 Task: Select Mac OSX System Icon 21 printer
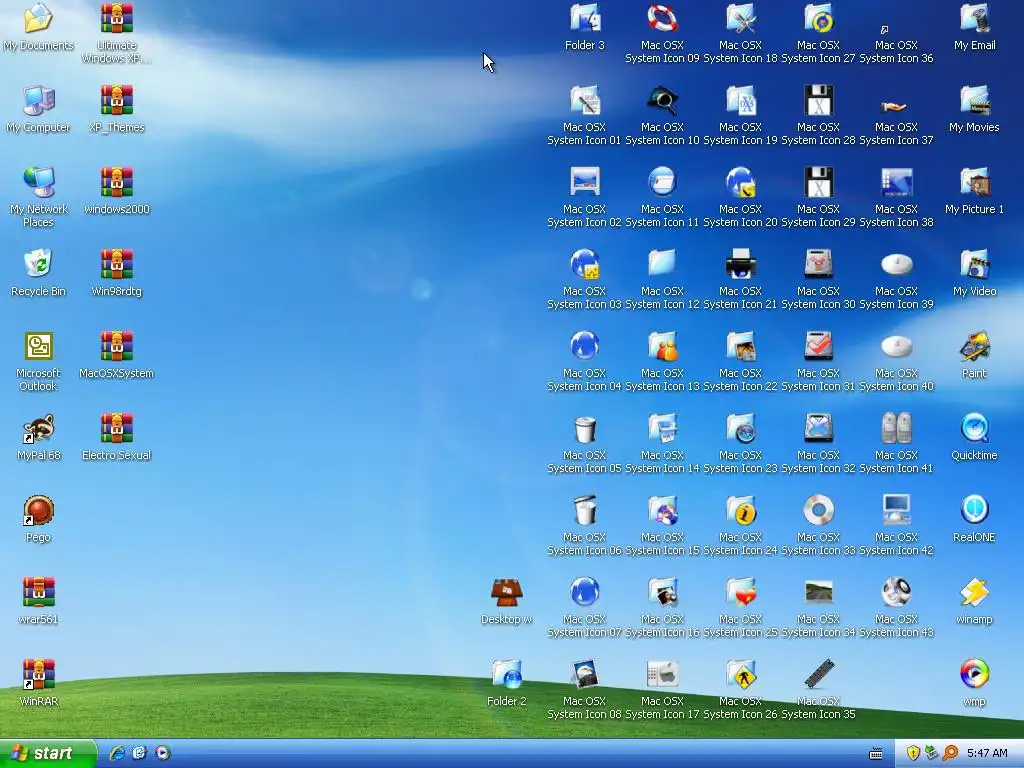point(740,264)
